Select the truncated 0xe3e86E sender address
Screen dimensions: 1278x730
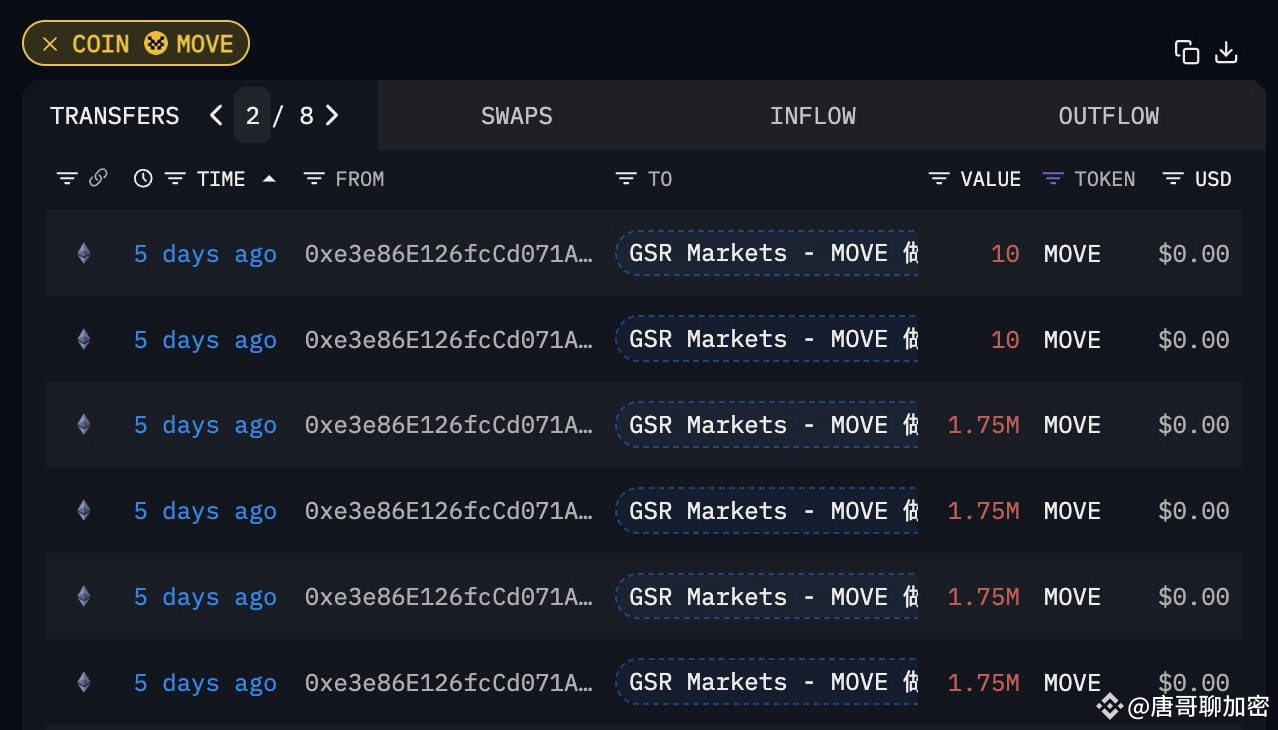pos(449,253)
